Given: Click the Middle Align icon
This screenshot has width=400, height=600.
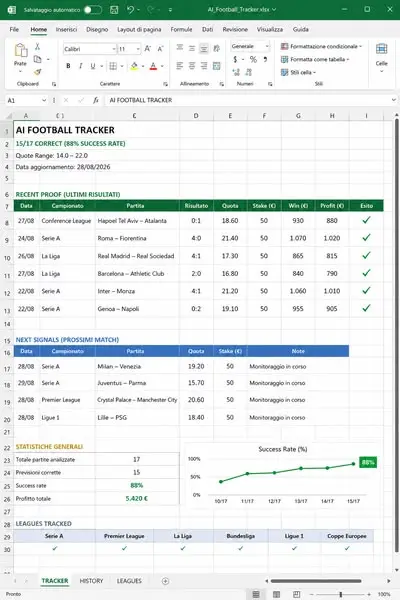Looking at the screenshot, I should click(x=192, y=48).
